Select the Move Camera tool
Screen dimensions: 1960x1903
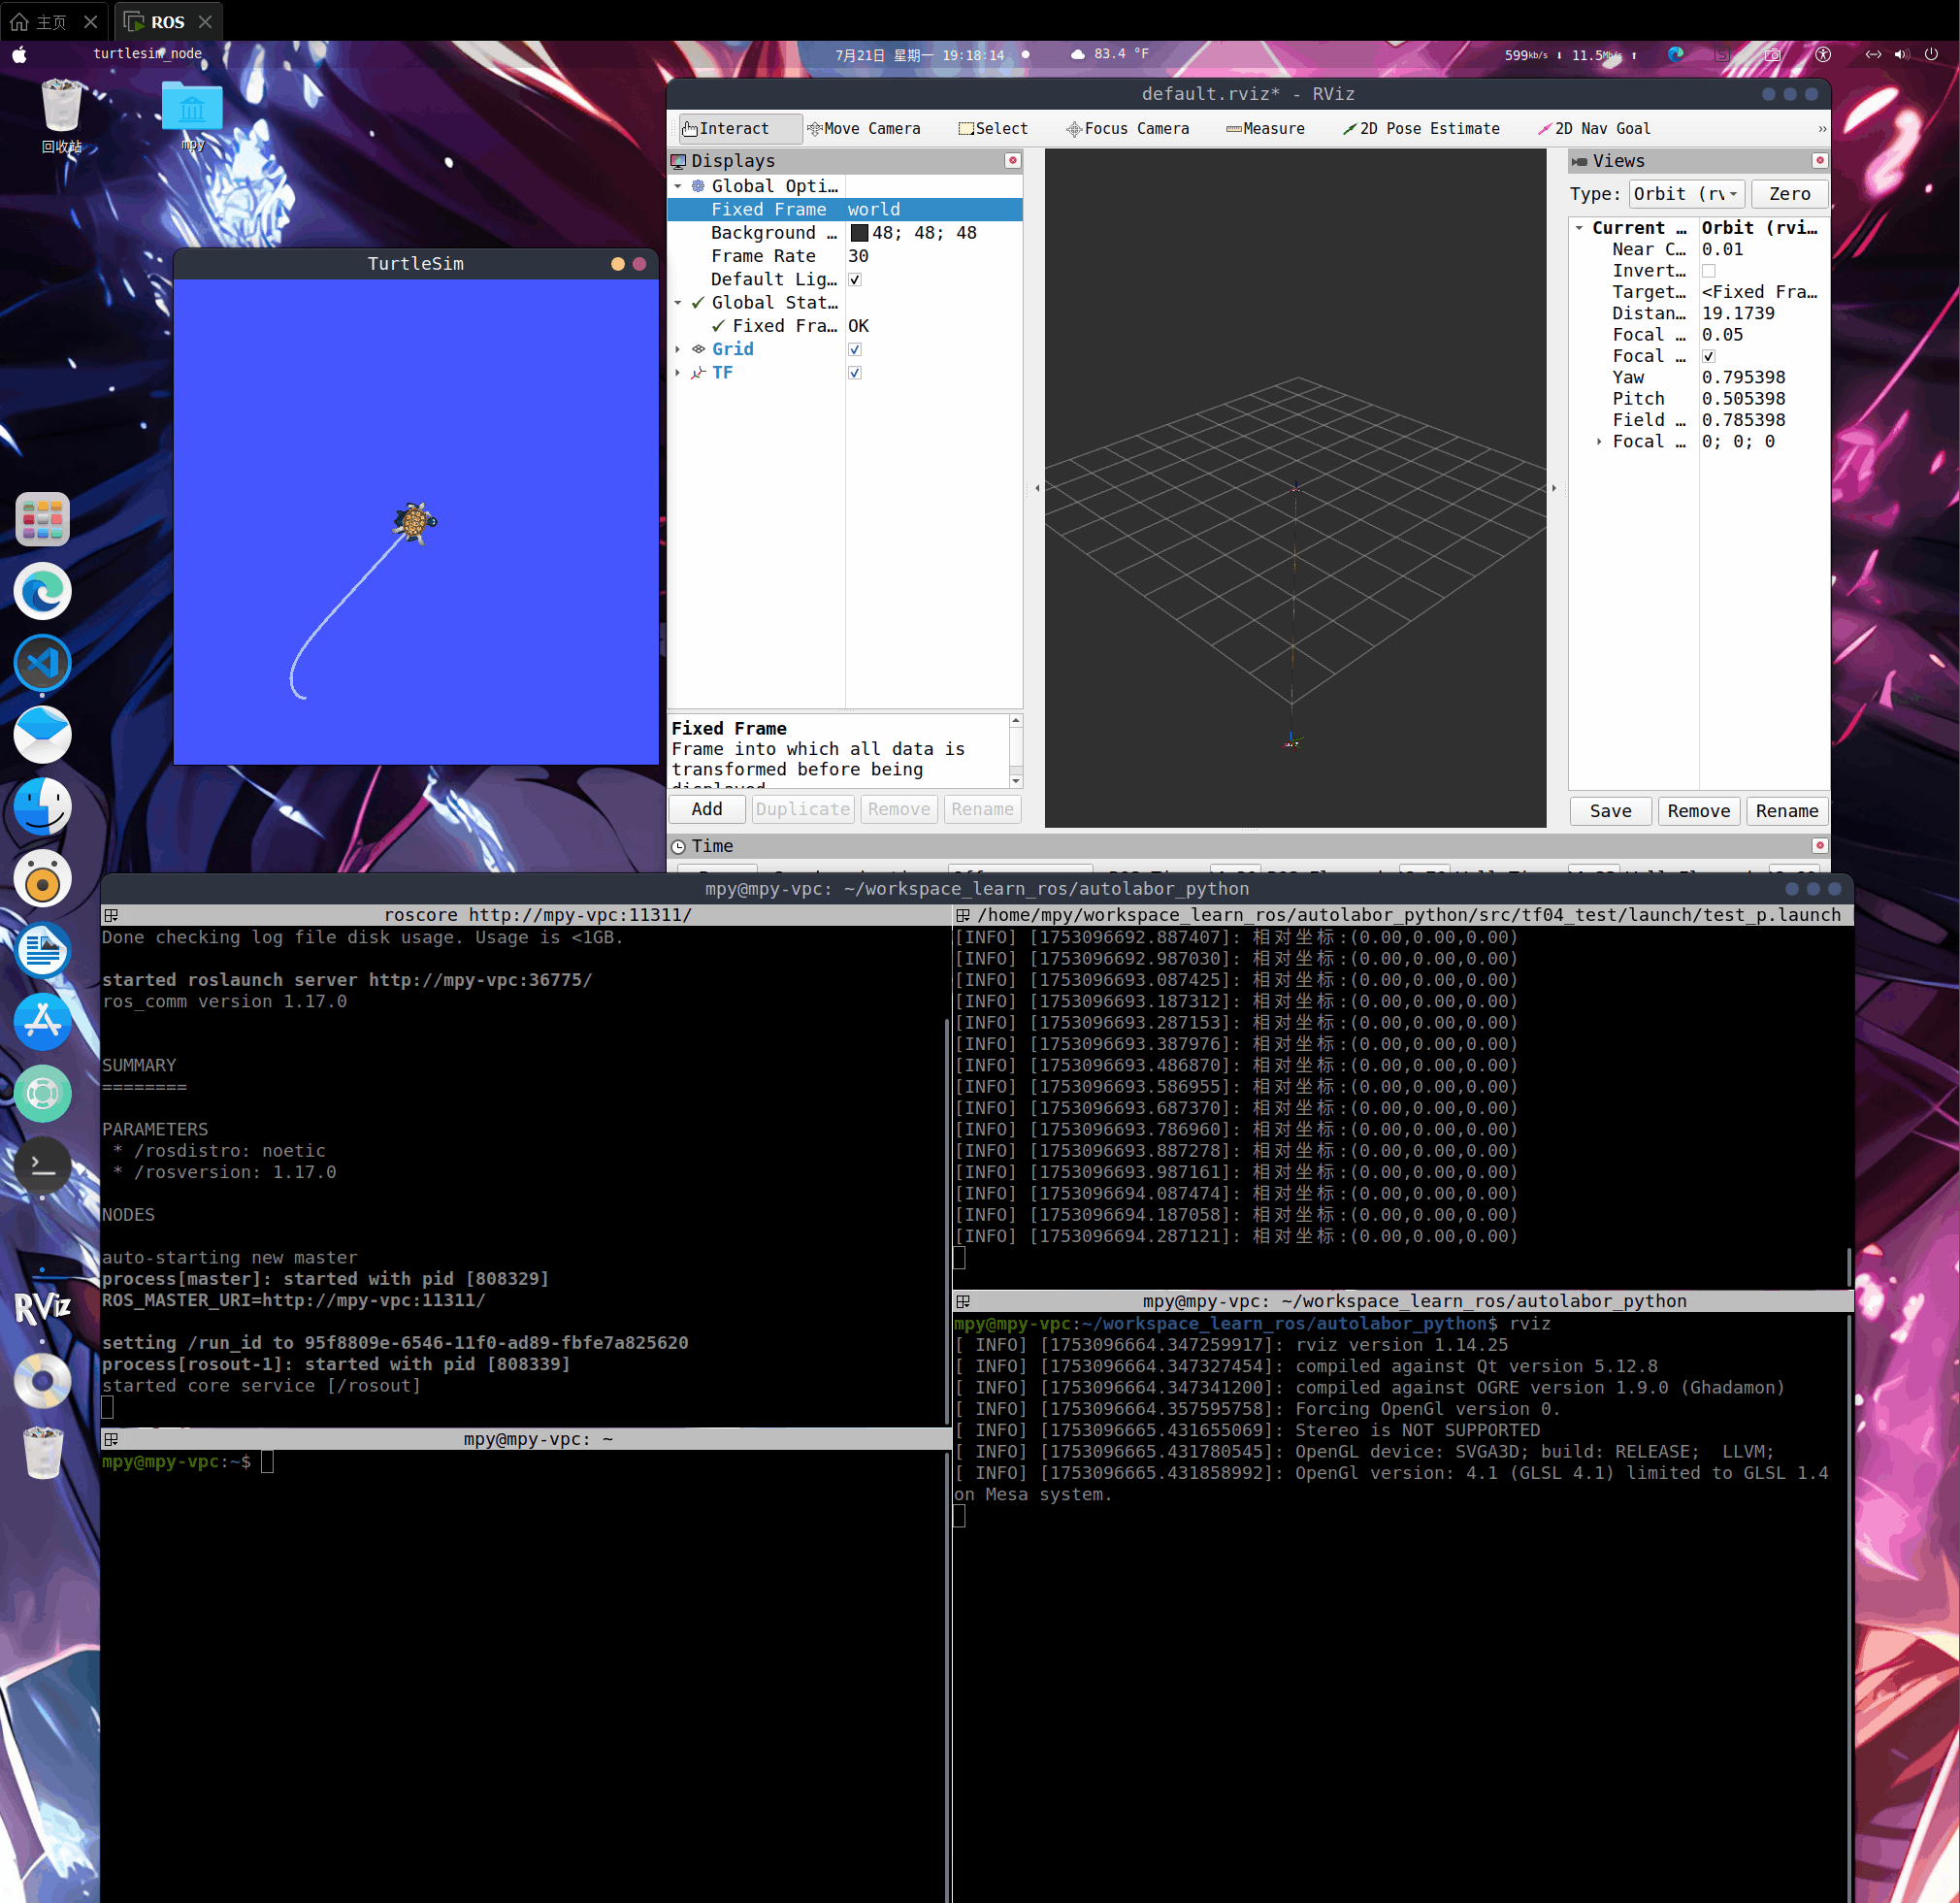coord(863,129)
